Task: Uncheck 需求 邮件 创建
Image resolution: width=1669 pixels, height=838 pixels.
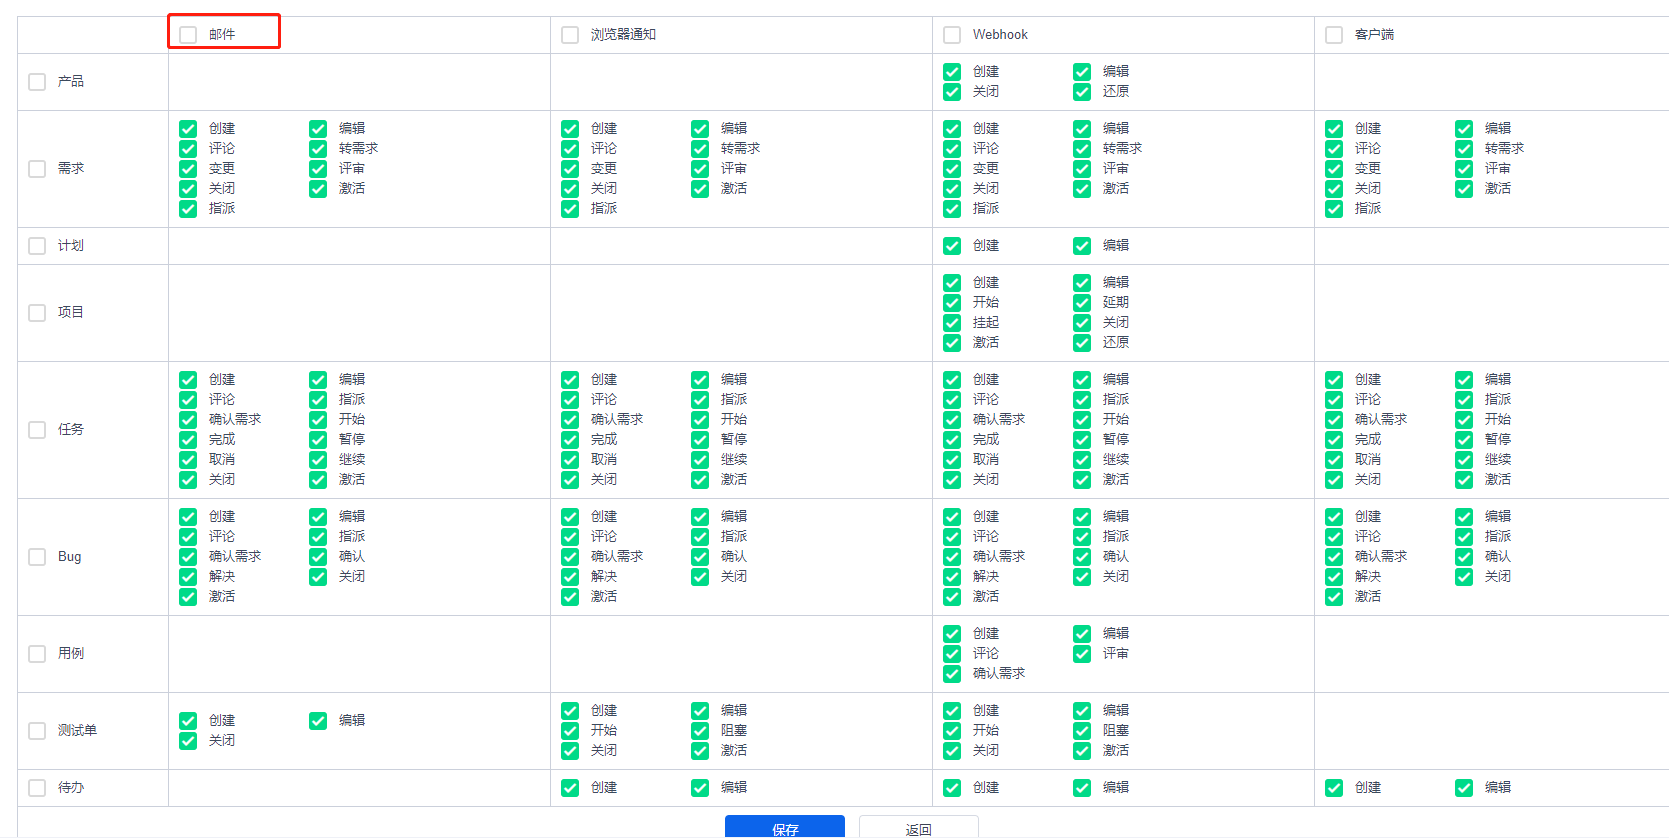Action: [188, 129]
